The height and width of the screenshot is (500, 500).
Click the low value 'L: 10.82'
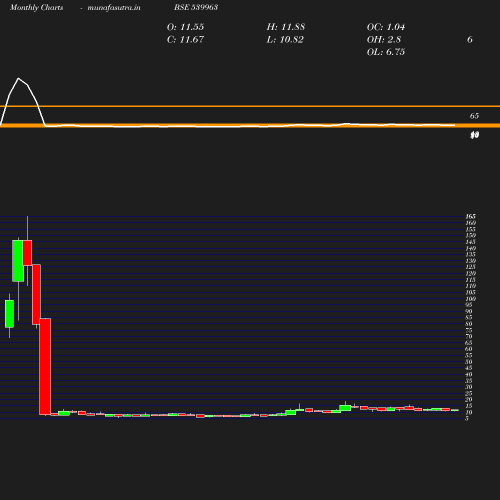[x=285, y=40]
